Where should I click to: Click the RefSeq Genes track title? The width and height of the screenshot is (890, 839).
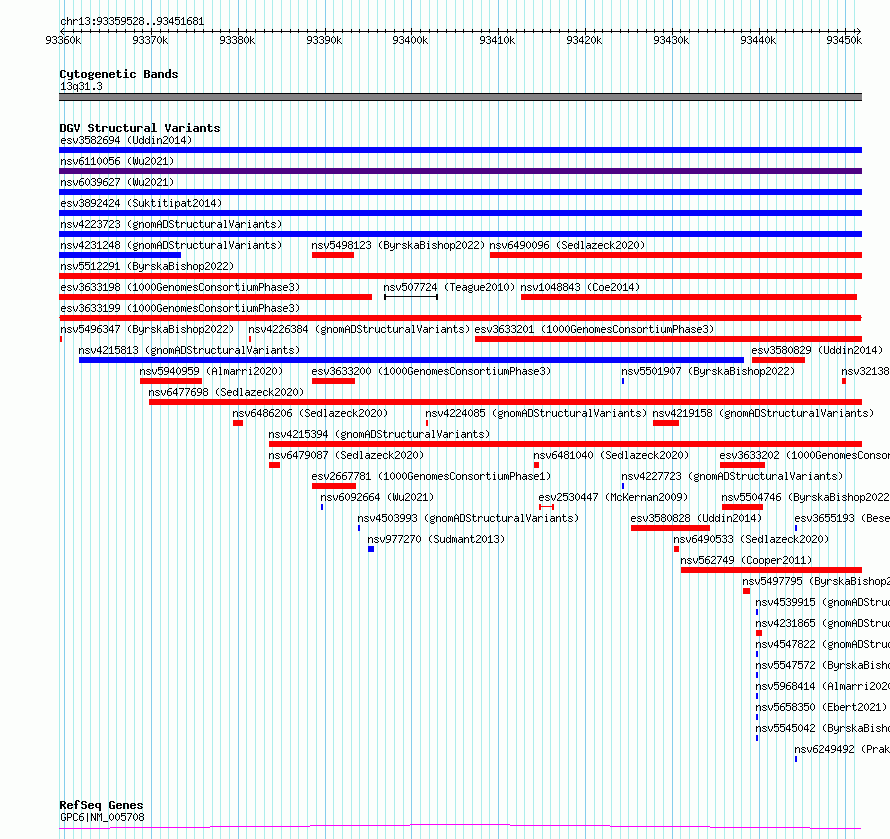[x=101, y=805]
